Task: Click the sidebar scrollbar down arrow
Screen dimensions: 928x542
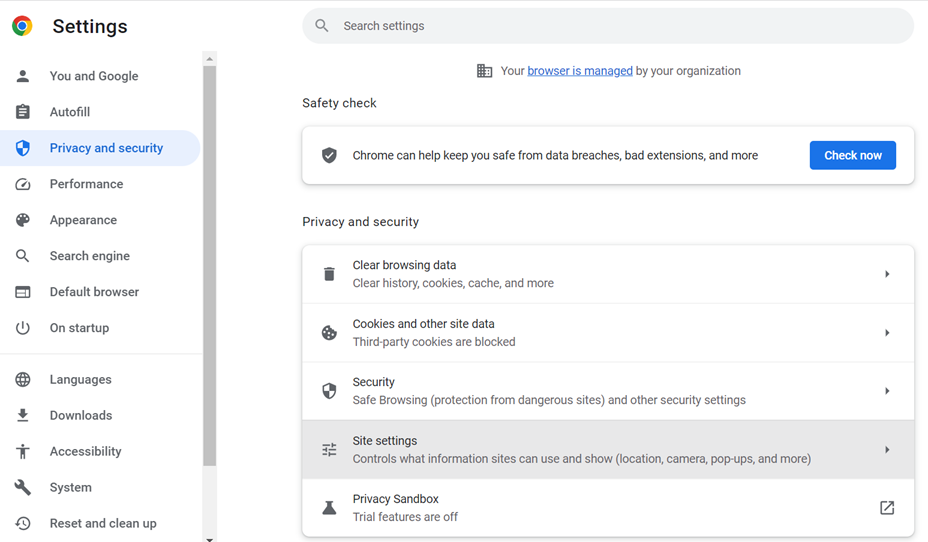Action: tap(209, 538)
